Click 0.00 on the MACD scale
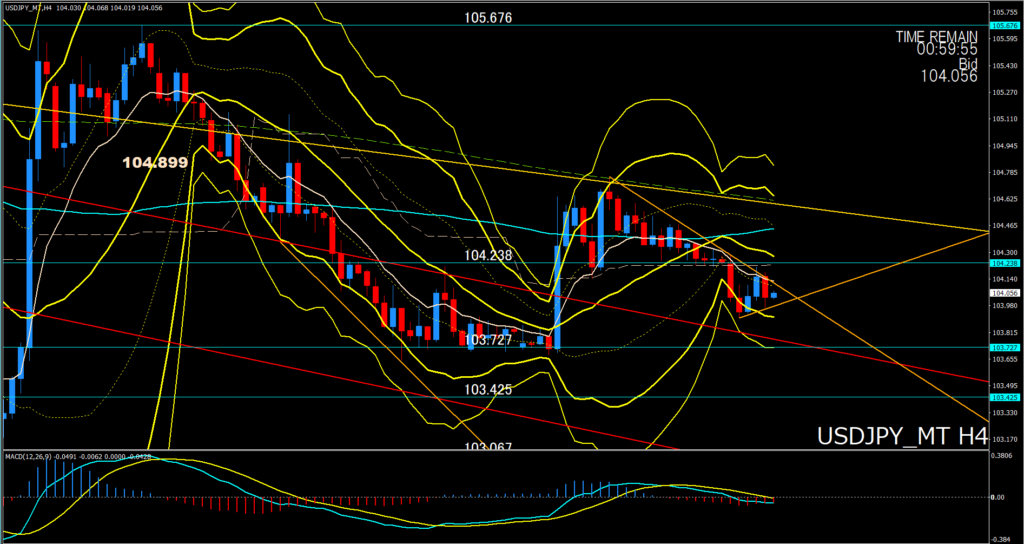1024x544 pixels. 999,497
